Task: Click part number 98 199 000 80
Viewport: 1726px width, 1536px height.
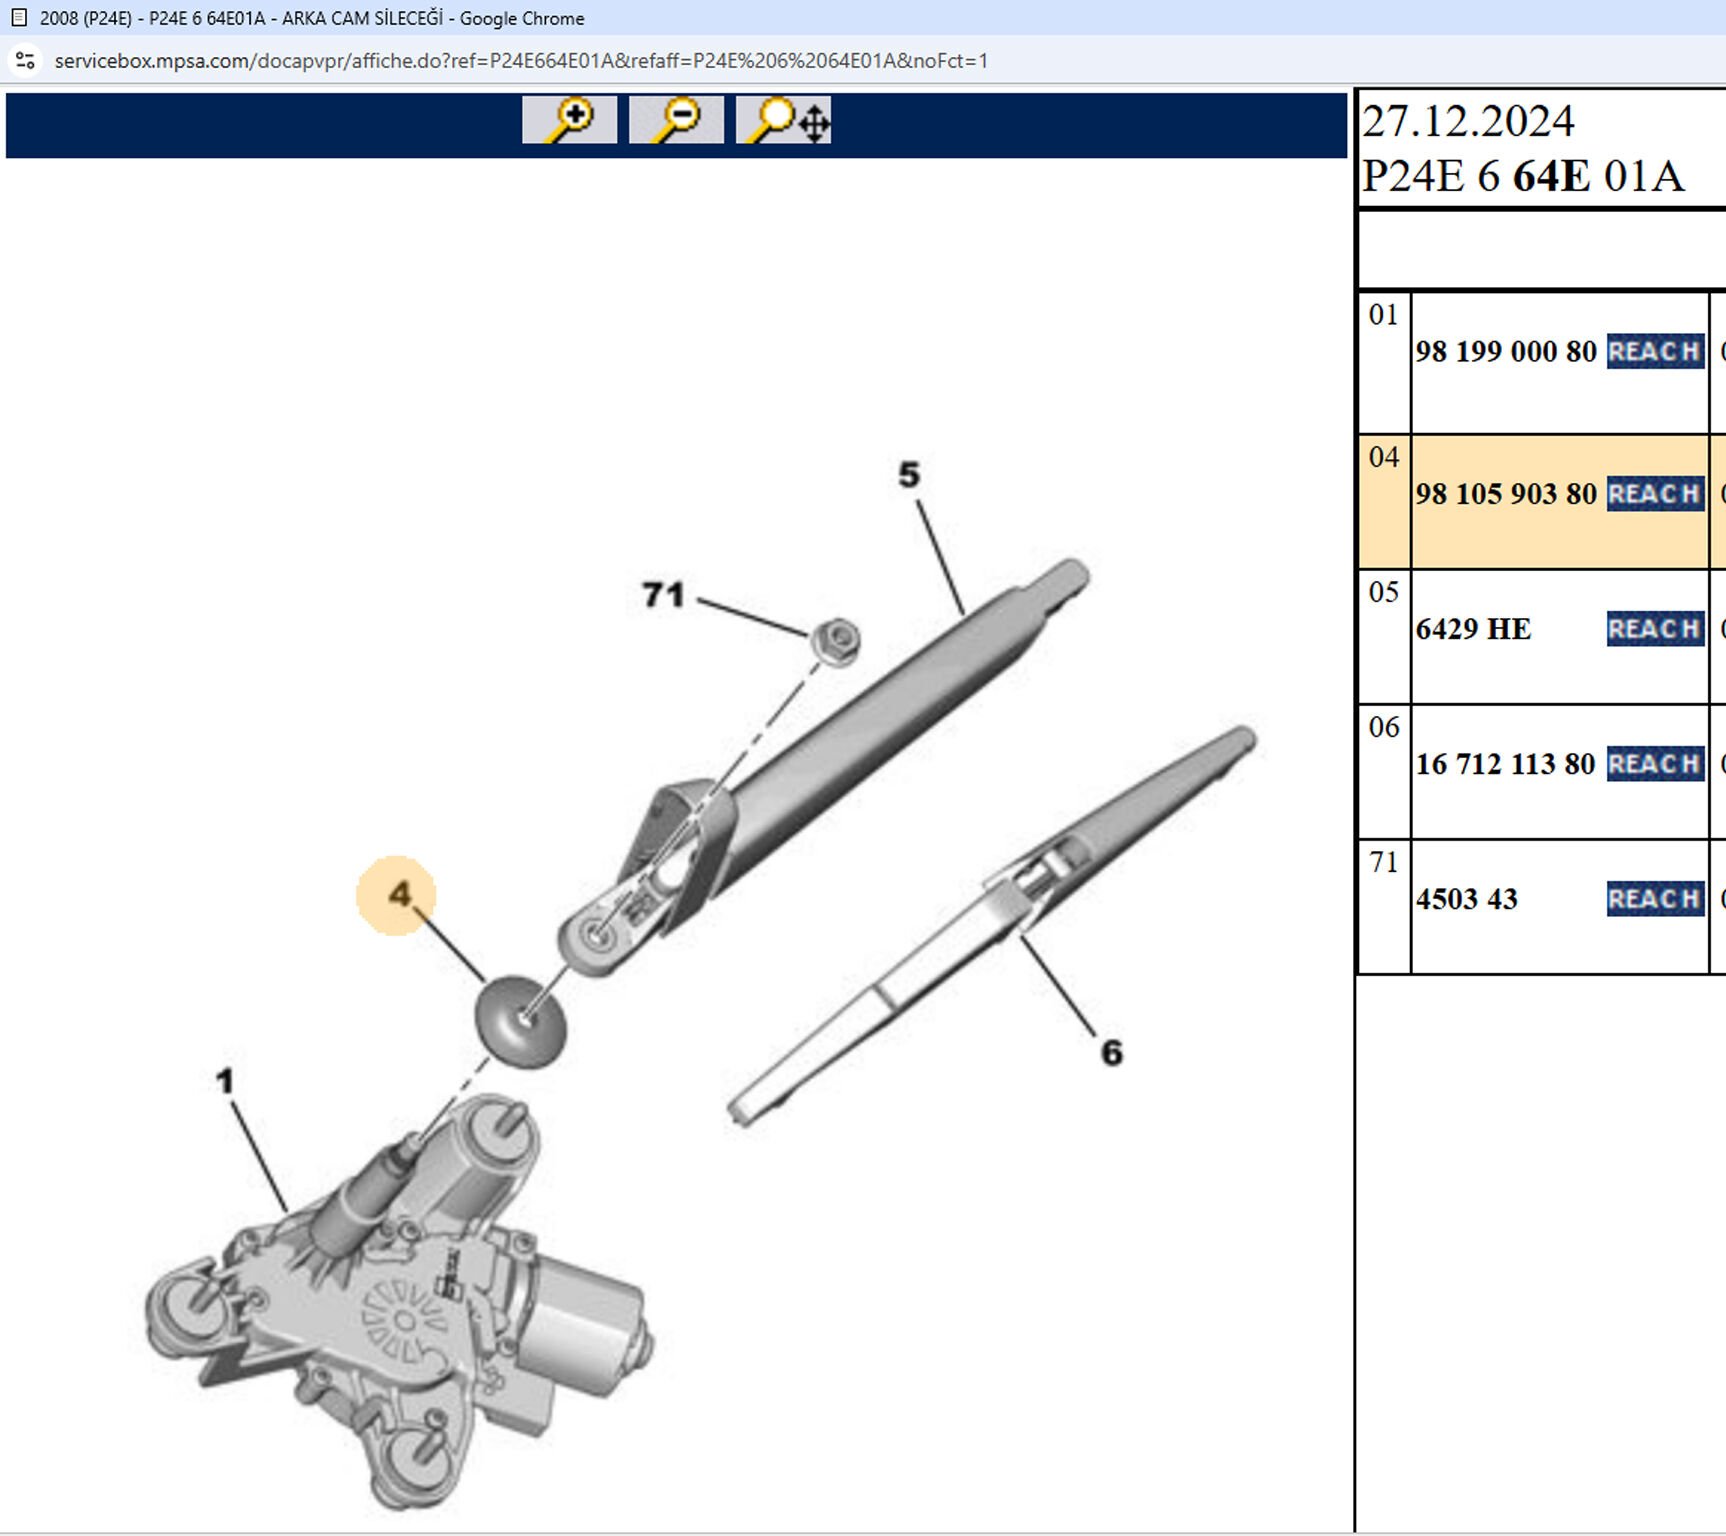Action: pos(1505,352)
